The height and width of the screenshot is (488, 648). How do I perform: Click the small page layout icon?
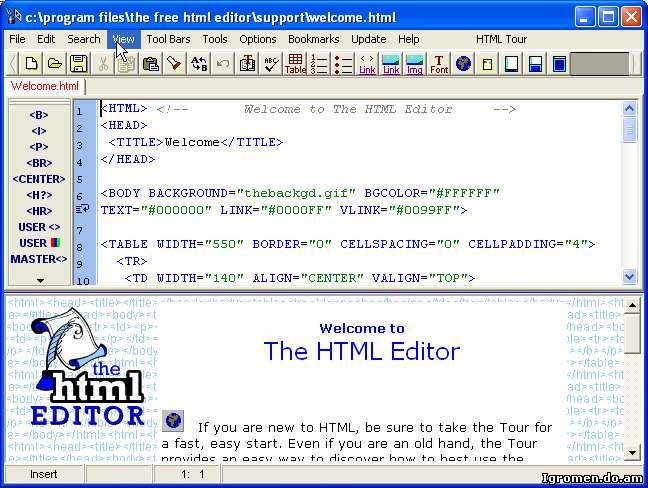point(487,64)
